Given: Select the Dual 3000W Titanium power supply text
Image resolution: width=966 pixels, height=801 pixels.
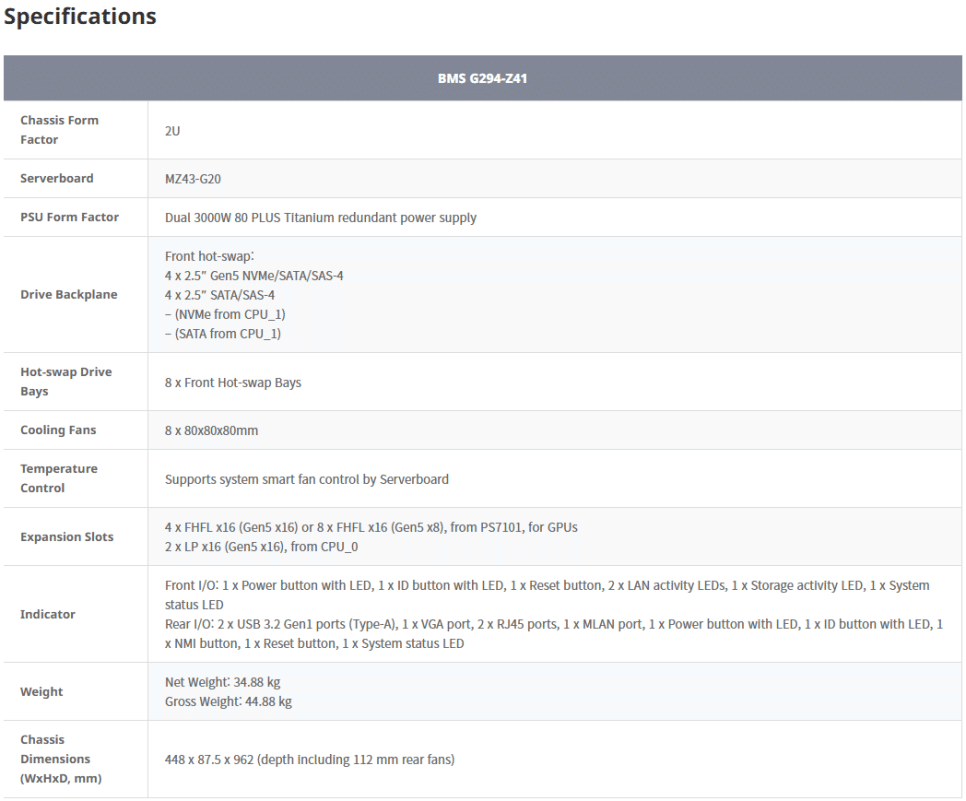Looking at the screenshot, I should 320,218.
